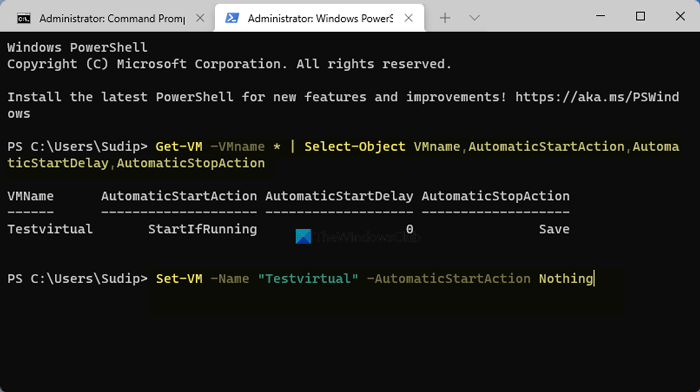
Task: Click the Copyright (C) Microsoft Corporation line
Action: [x=229, y=64]
